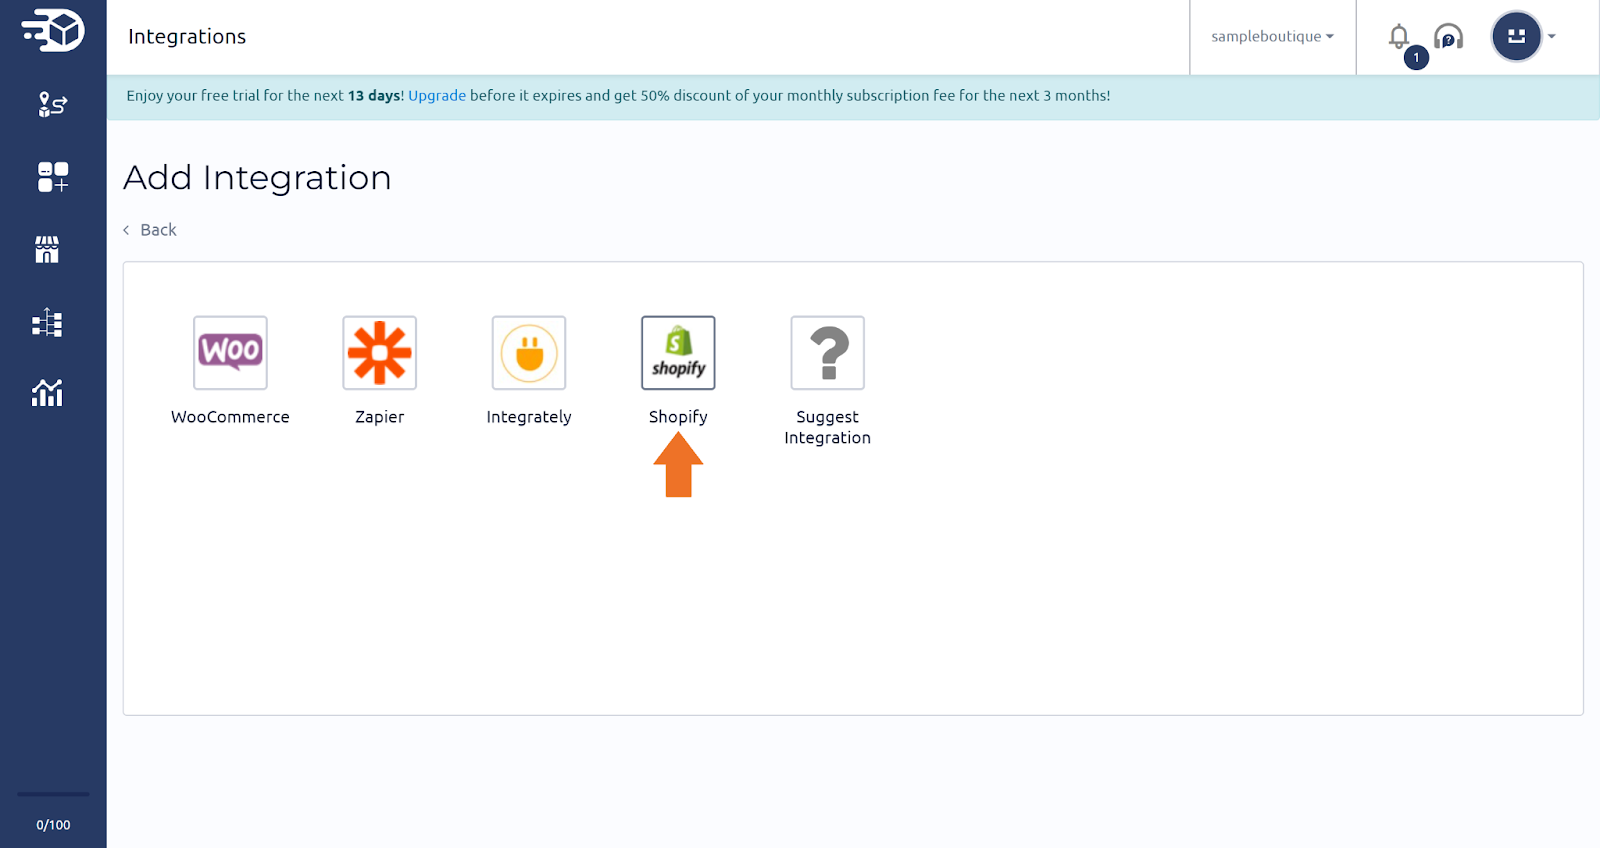Click the user avatar icon
Viewport: 1600px width, 848px height.
point(1516,36)
